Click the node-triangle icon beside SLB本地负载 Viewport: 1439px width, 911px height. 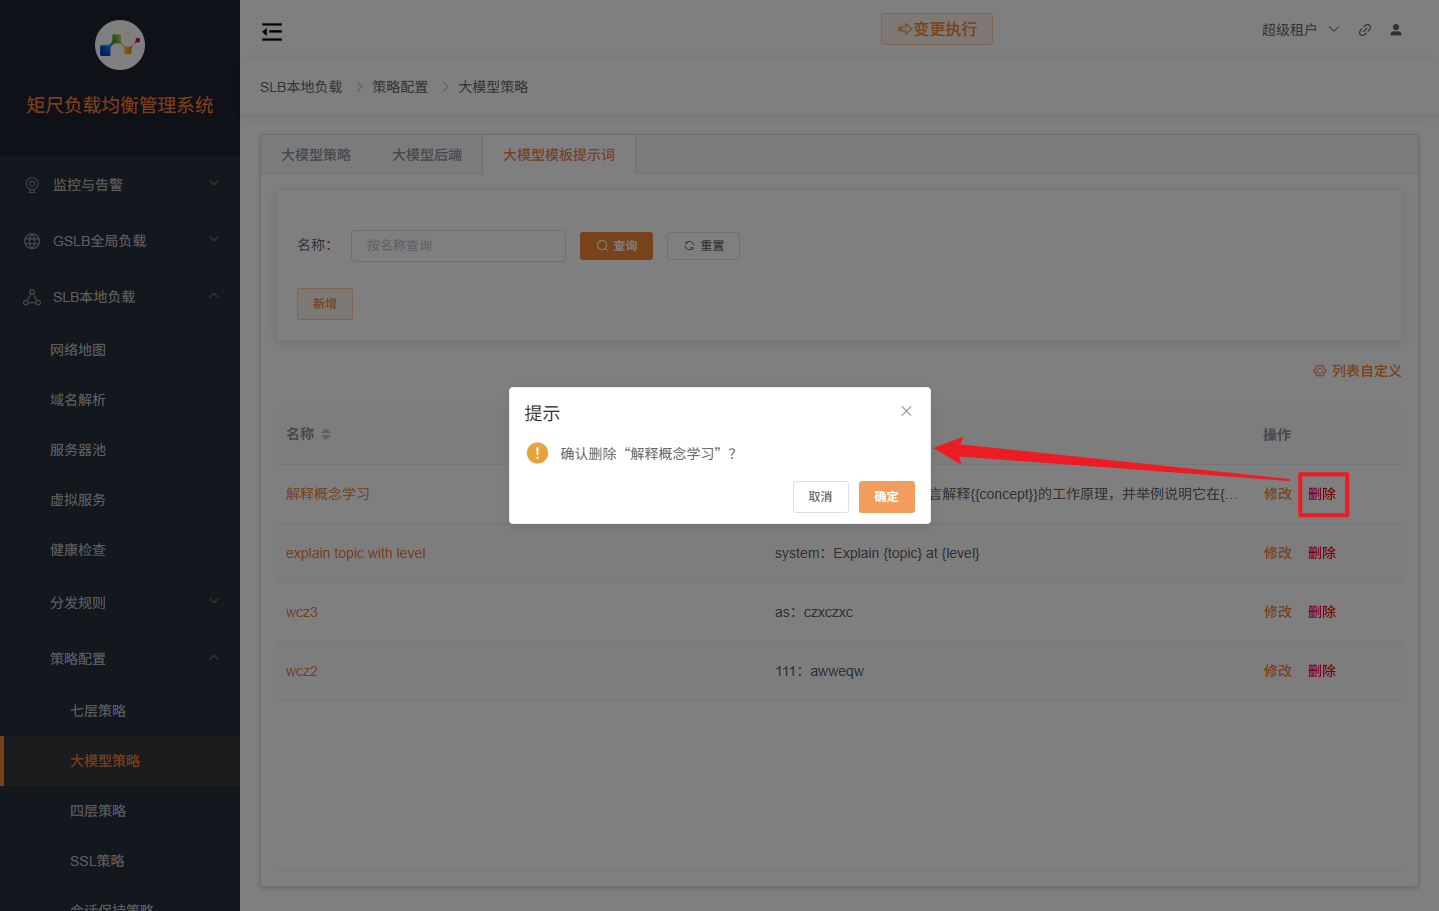(30, 296)
